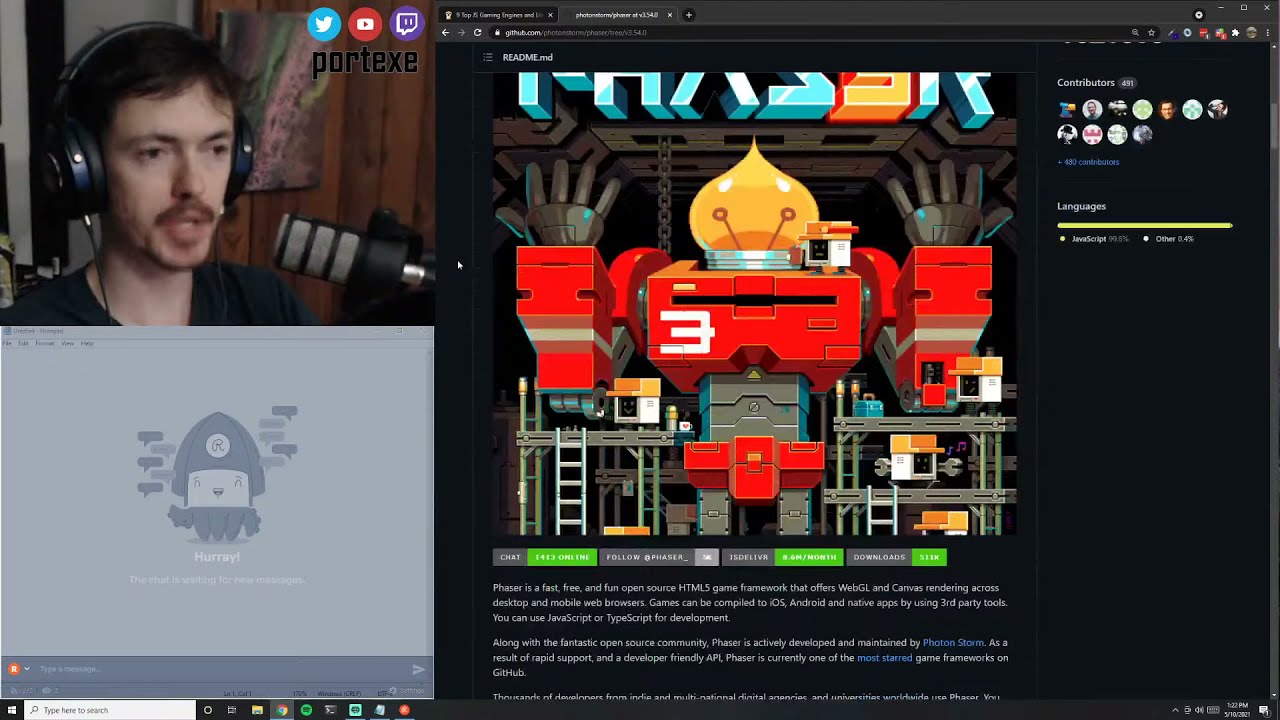
Task: Close the '9 Top JS Gaming Engines' tab
Action: click(x=550, y=15)
